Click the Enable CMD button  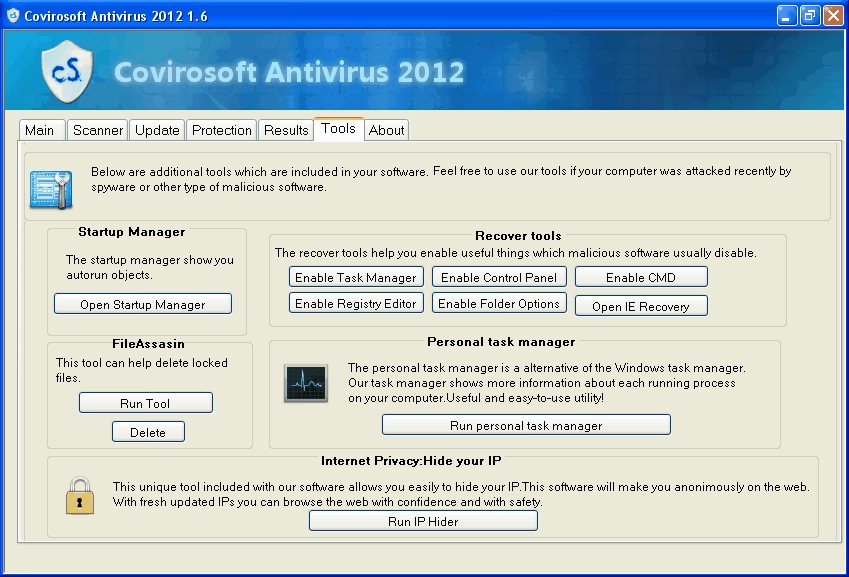pyautogui.click(x=641, y=277)
